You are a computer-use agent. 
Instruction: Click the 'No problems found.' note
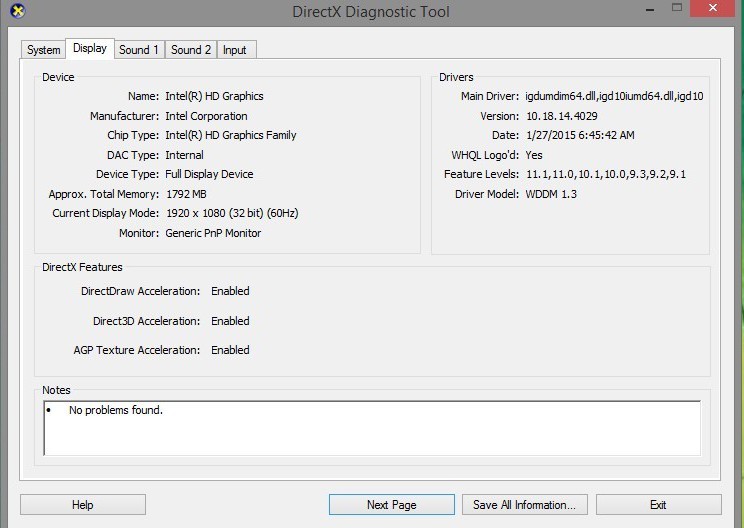[116, 410]
